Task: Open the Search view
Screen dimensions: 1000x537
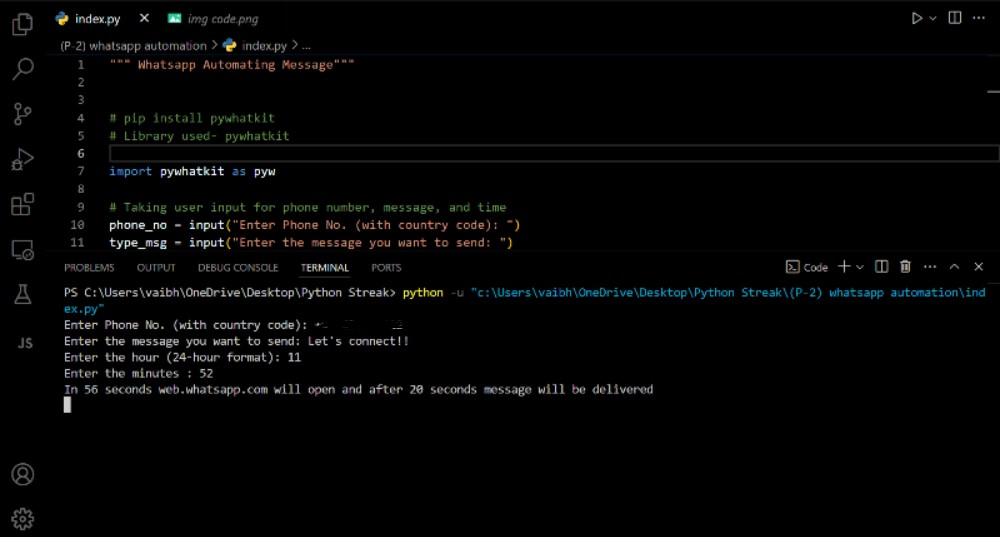Action: (22, 69)
